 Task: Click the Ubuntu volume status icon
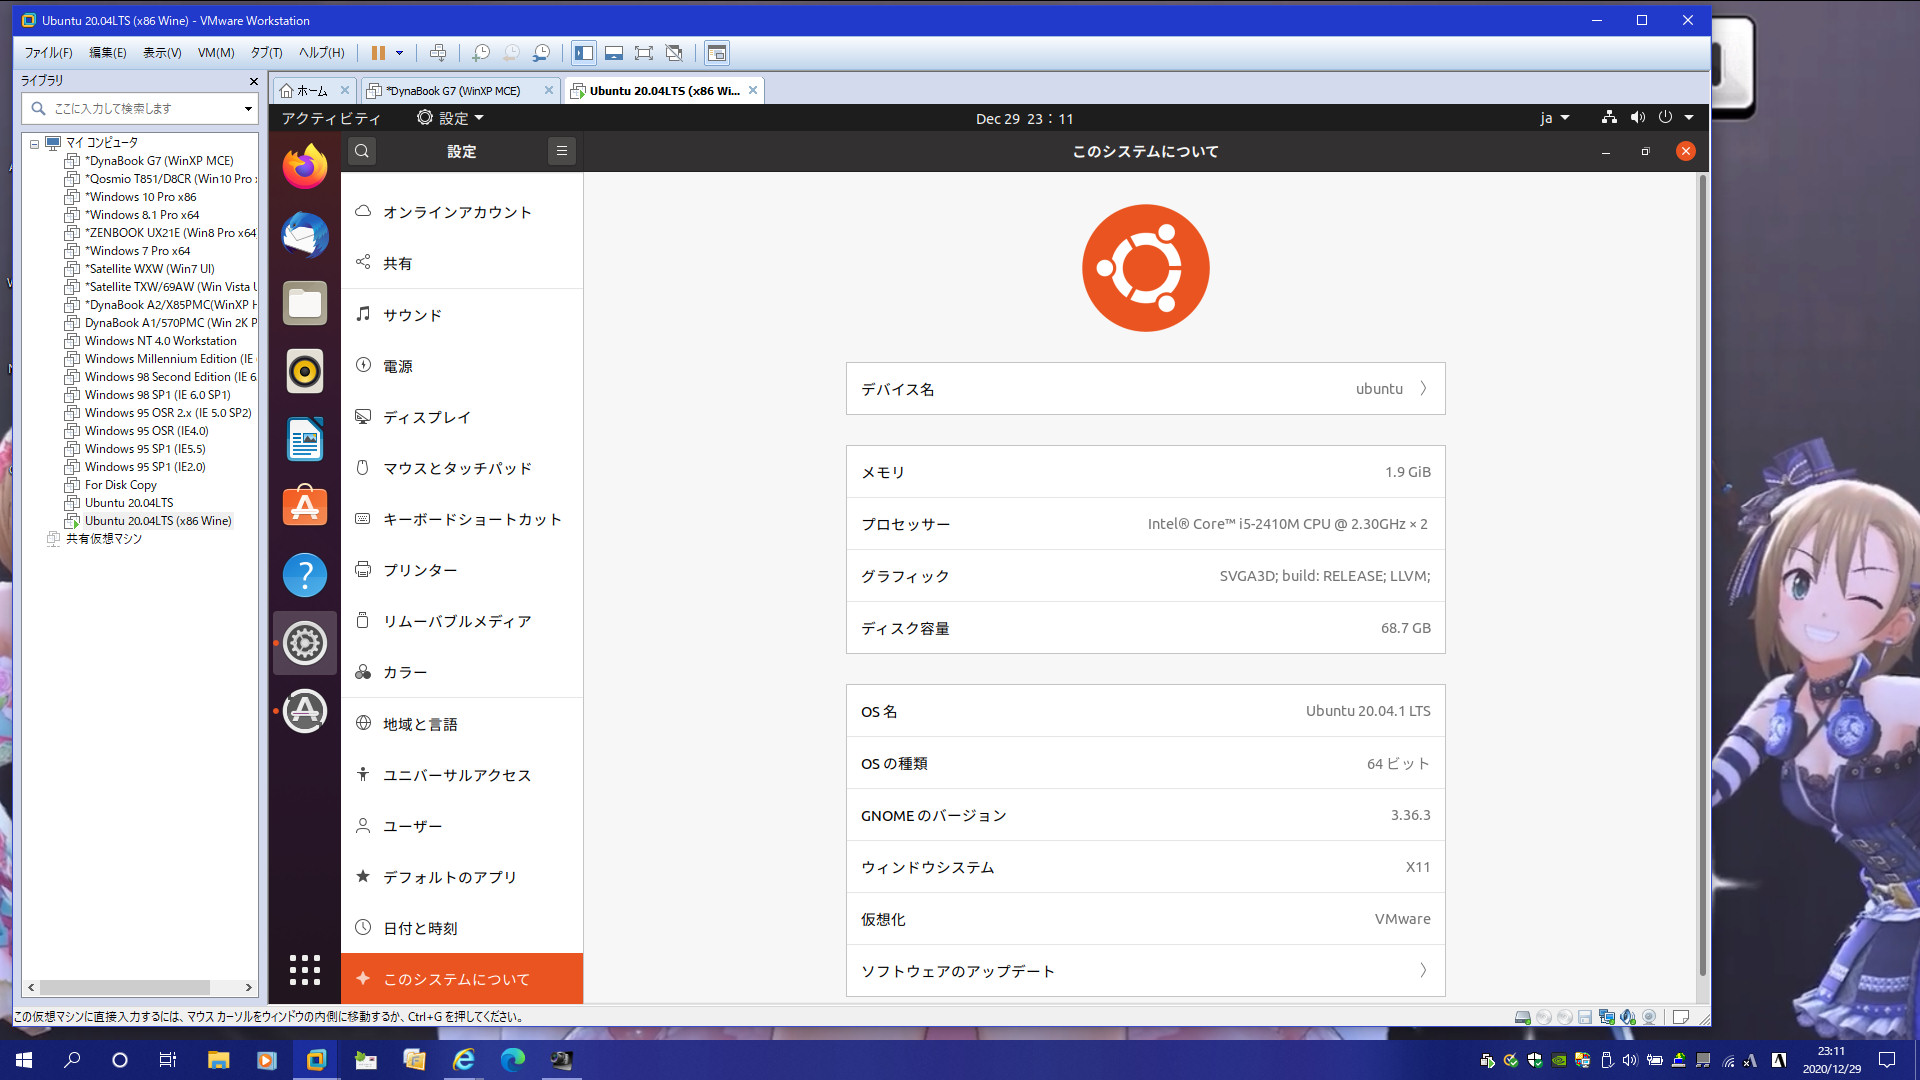[x=1637, y=118]
